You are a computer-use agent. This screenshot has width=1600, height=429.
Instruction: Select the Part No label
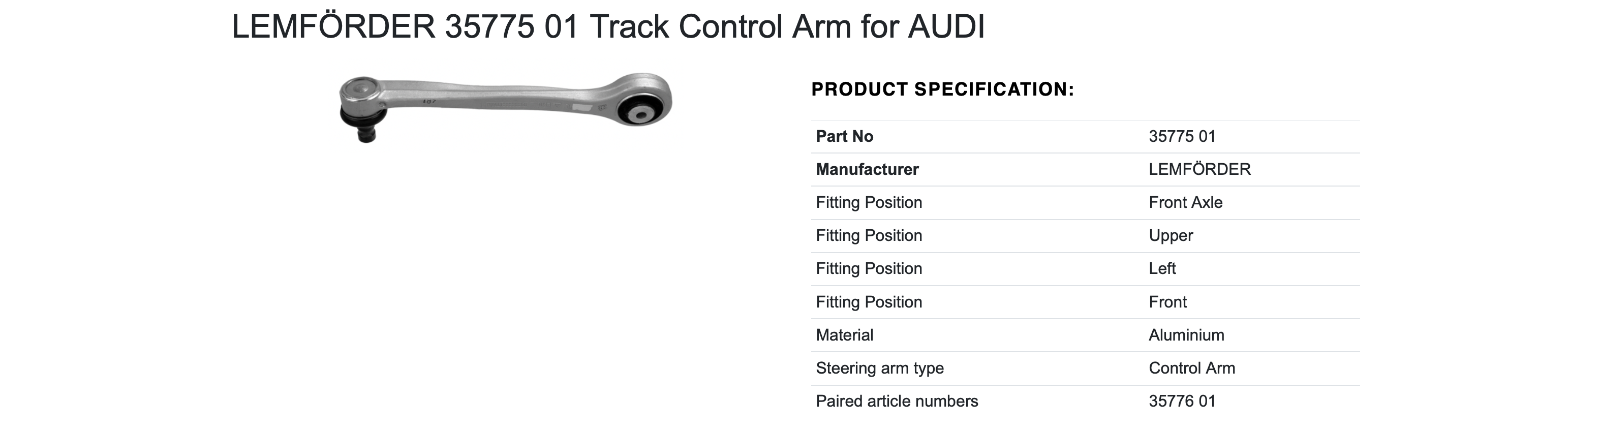point(844,136)
